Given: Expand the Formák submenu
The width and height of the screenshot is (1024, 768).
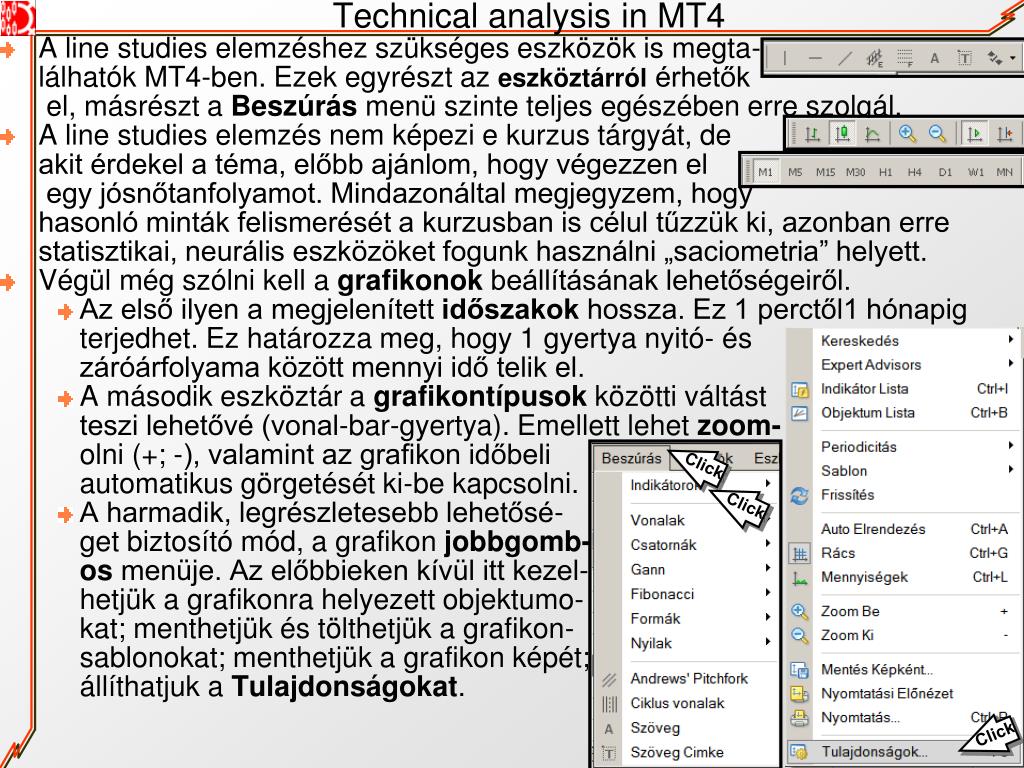Looking at the screenshot, I should [768, 617].
